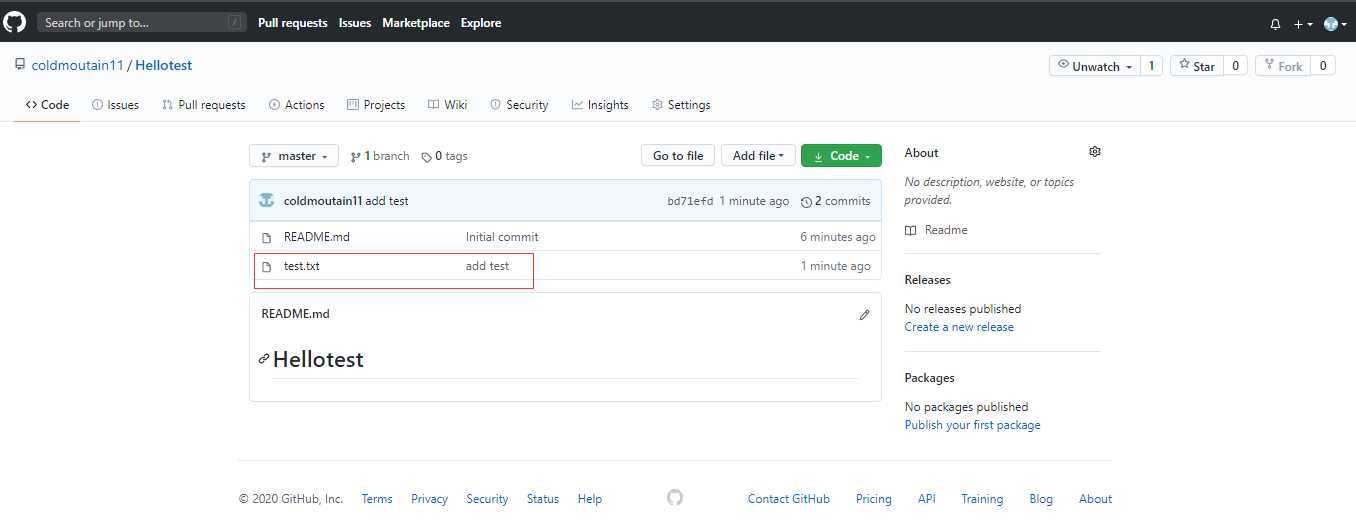View the 0 tags link

pos(444,156)
